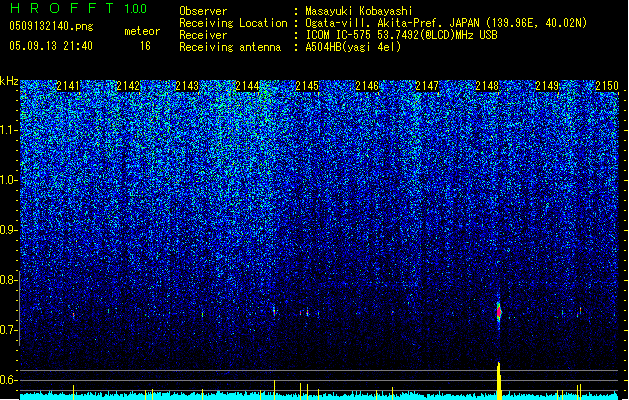Click the 'Receiving Location' label
629x400 pixels.
tap(233, 23)
